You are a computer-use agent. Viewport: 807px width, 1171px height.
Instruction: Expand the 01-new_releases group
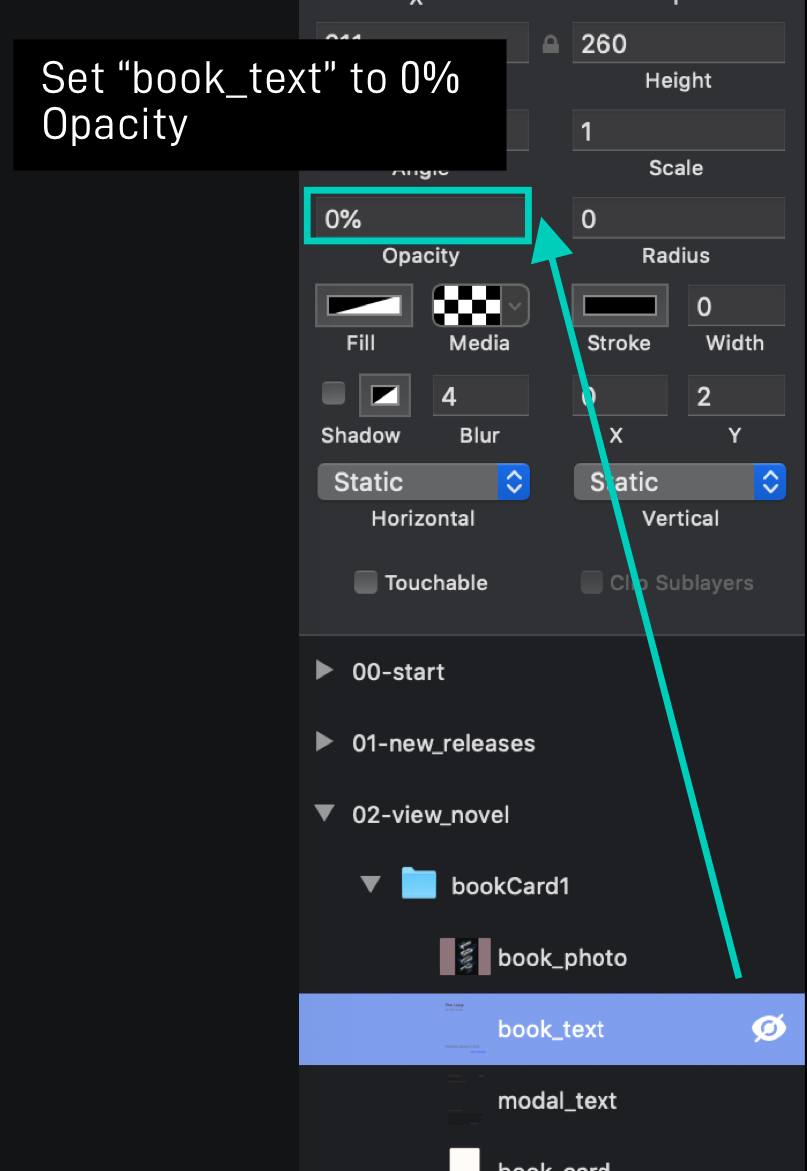[324, 742]
